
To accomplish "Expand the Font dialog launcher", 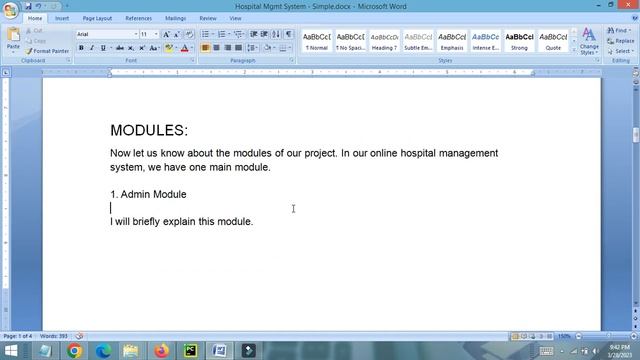I will (x=192, y=60).
